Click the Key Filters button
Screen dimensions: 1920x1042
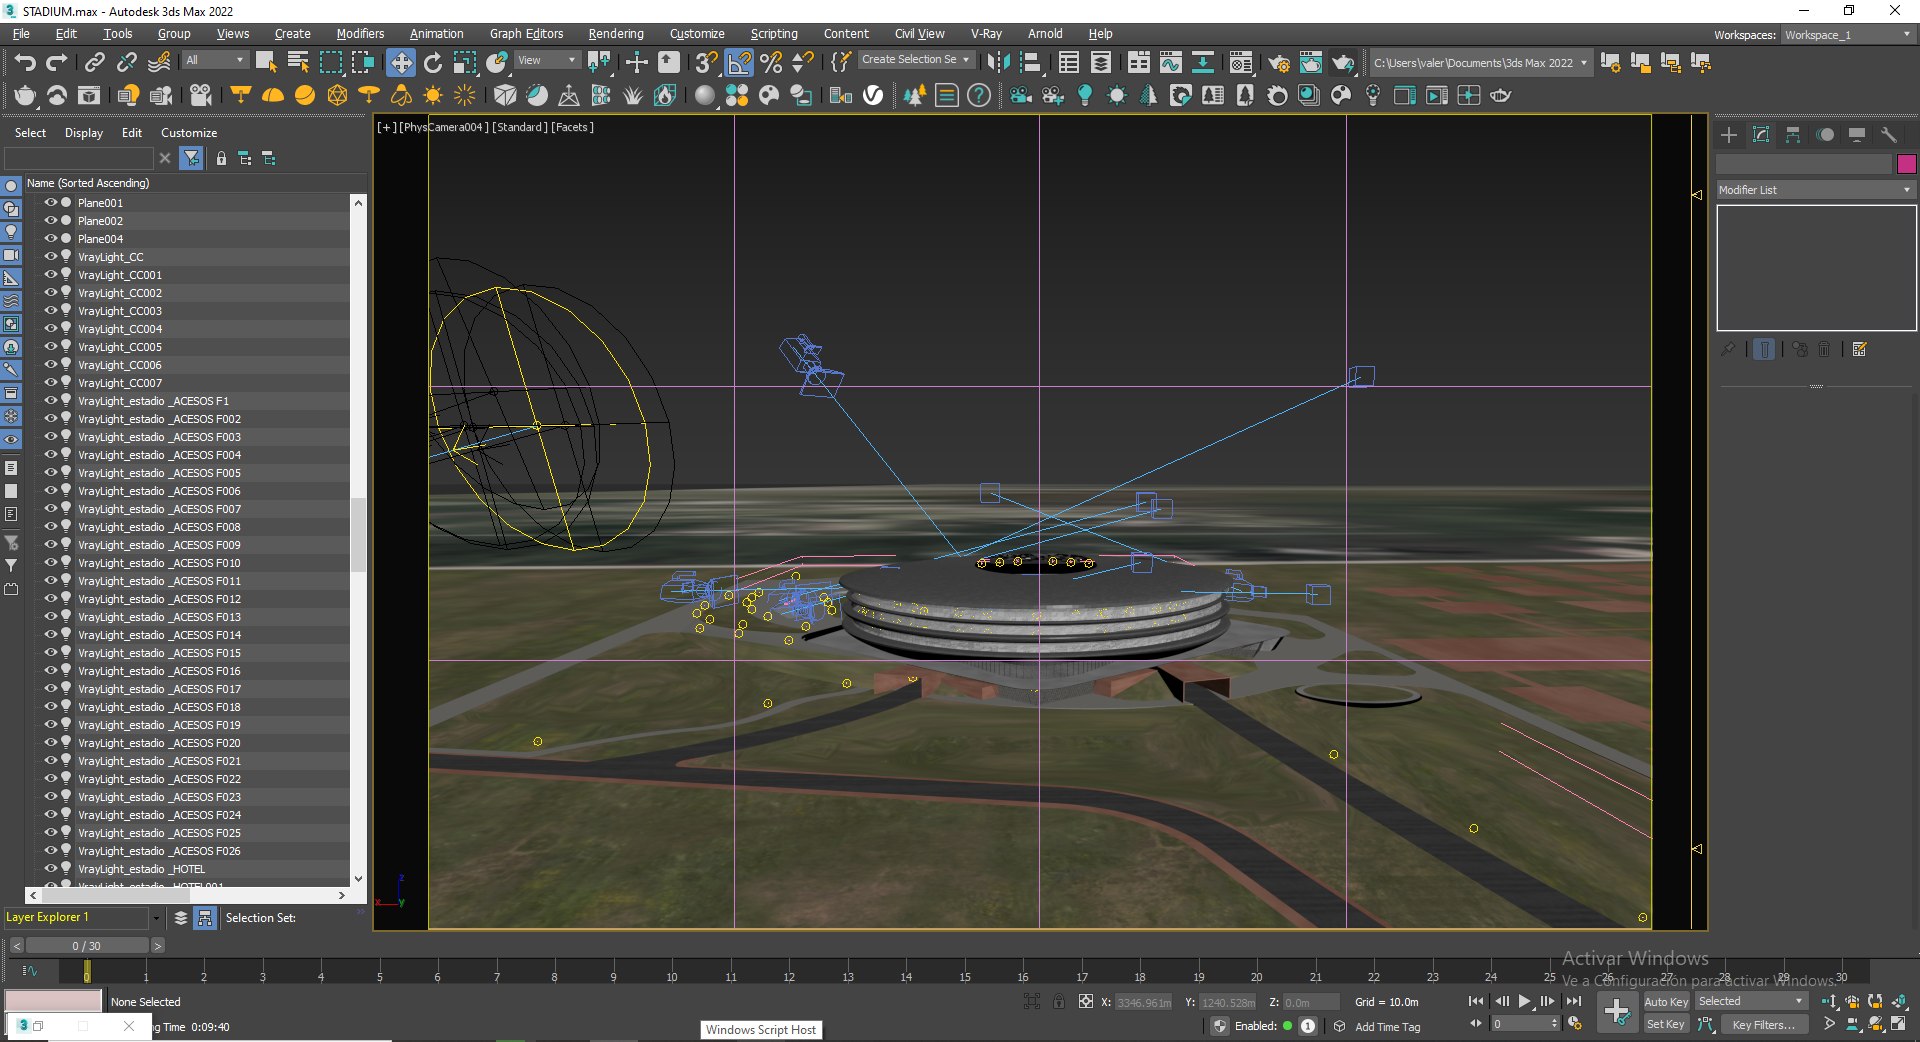click(x=1764, y=1024)
